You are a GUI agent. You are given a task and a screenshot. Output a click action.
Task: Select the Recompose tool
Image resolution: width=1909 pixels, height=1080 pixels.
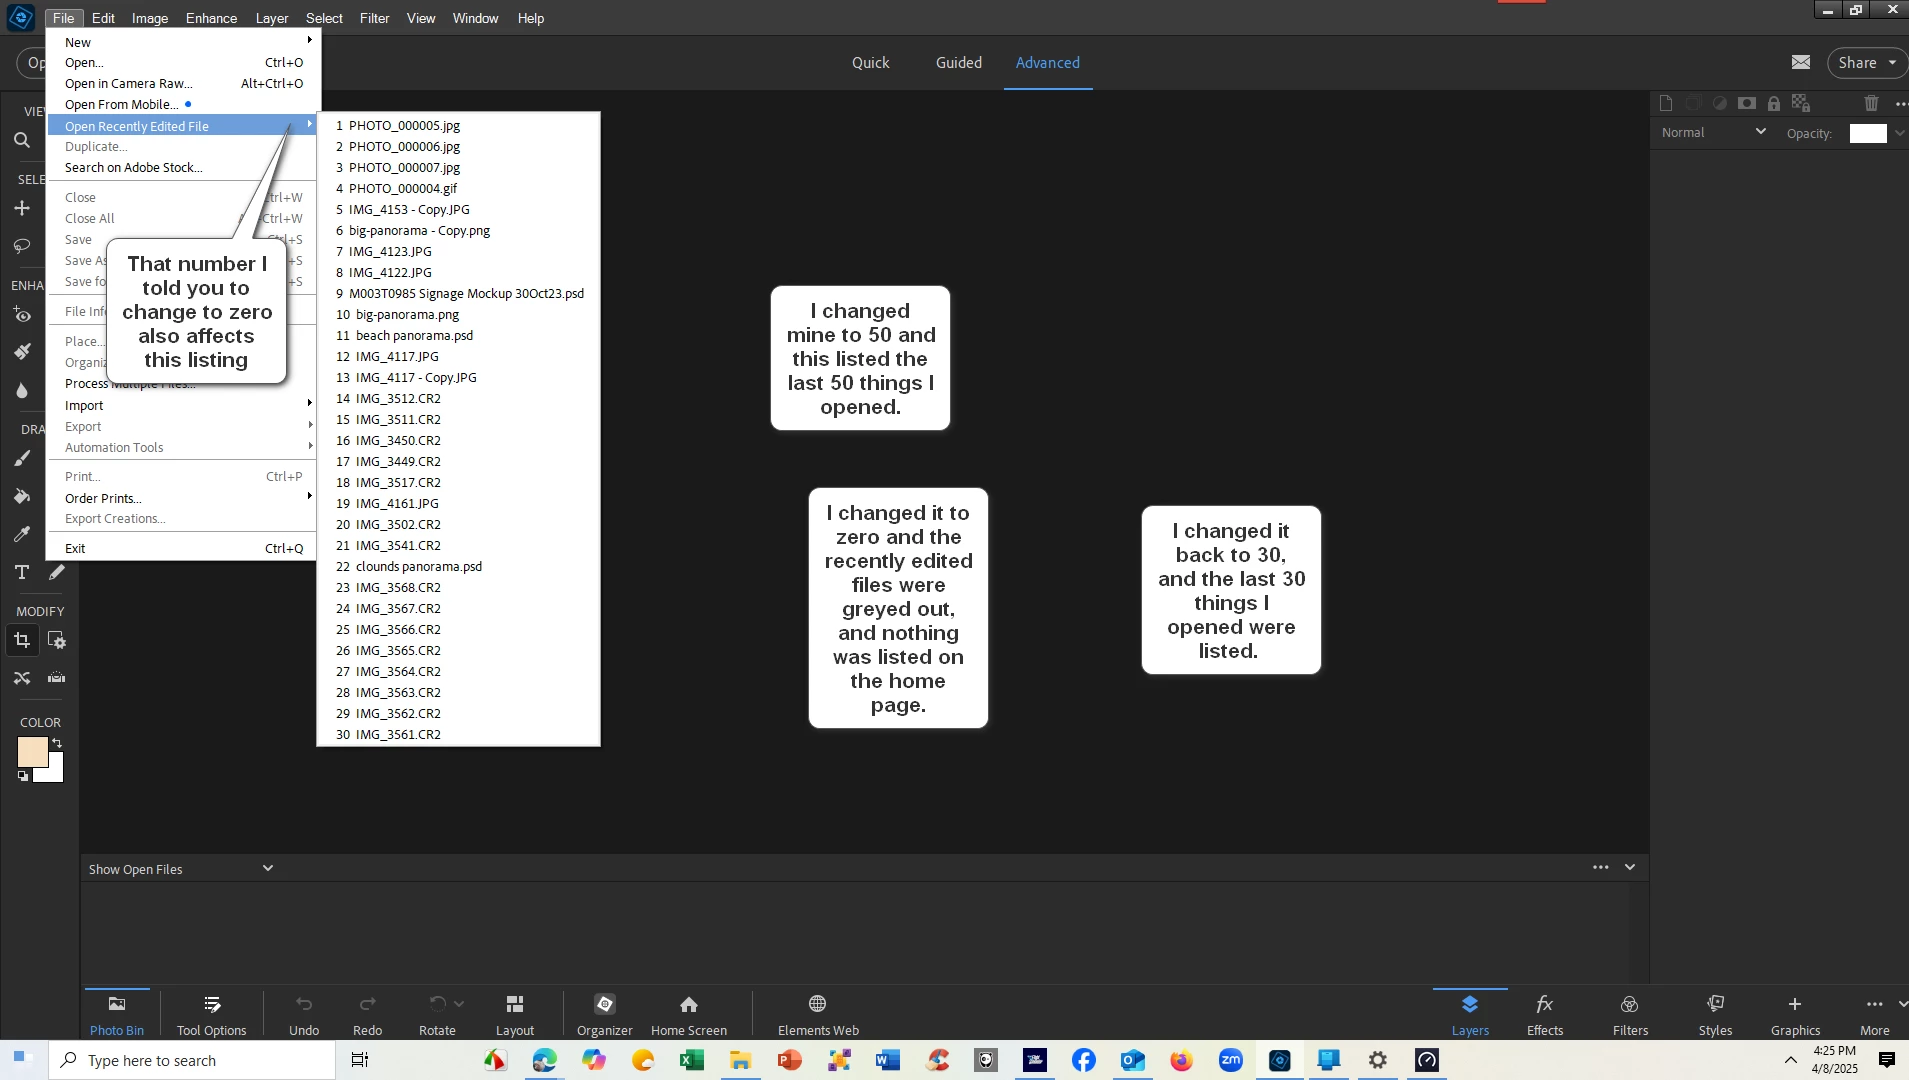point(57,640)
